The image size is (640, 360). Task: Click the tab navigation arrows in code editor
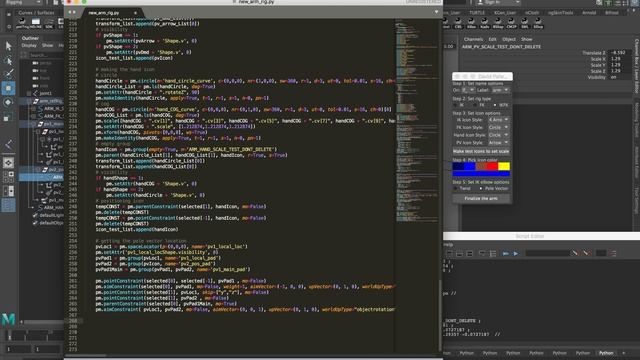72,12
